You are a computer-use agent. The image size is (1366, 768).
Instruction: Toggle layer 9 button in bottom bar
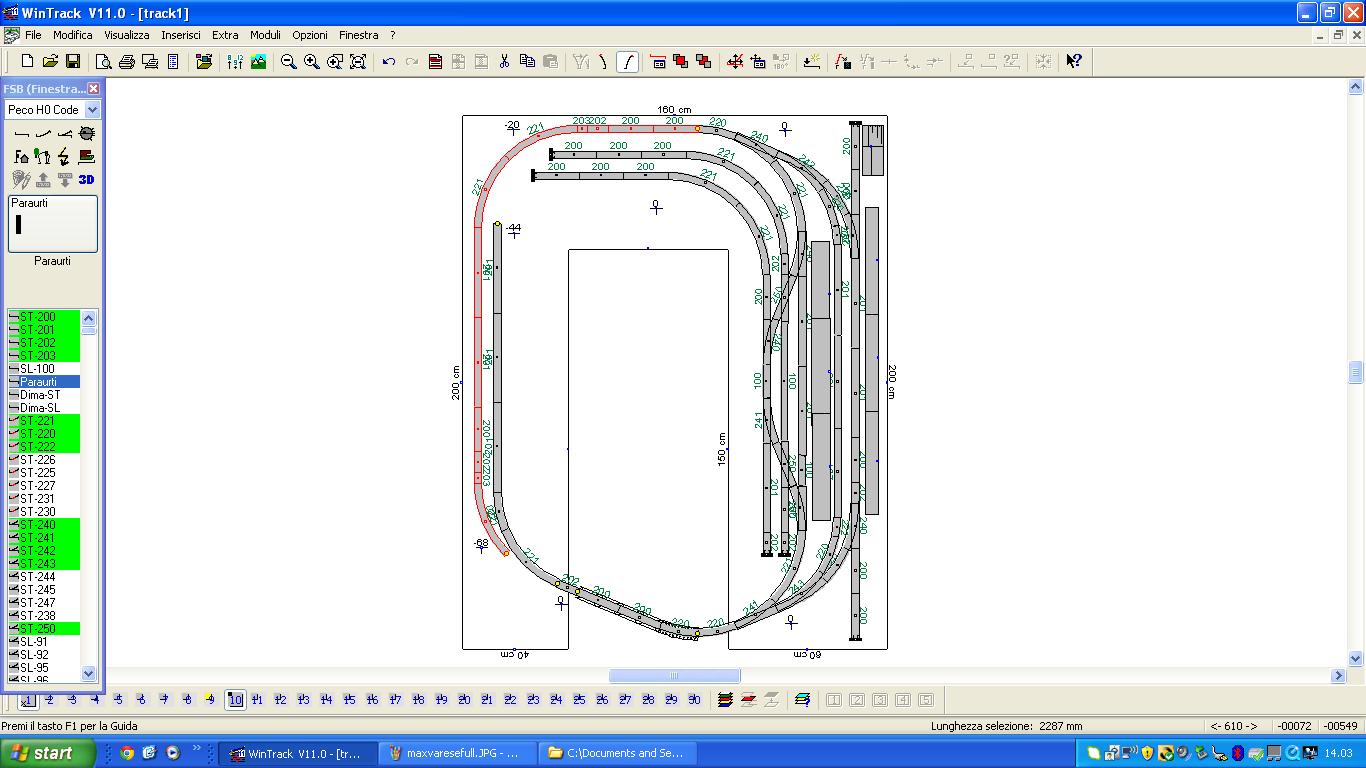(210, 700)
